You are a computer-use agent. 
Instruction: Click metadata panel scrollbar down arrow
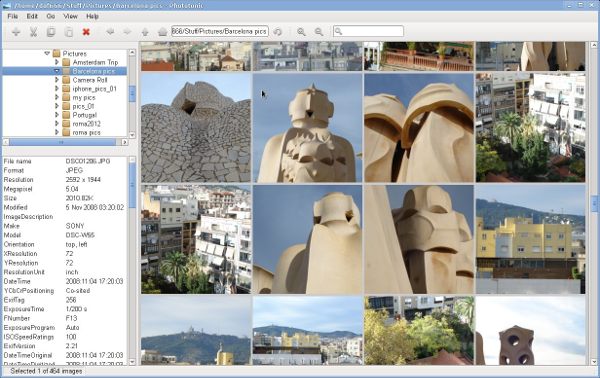coord(132,362)
